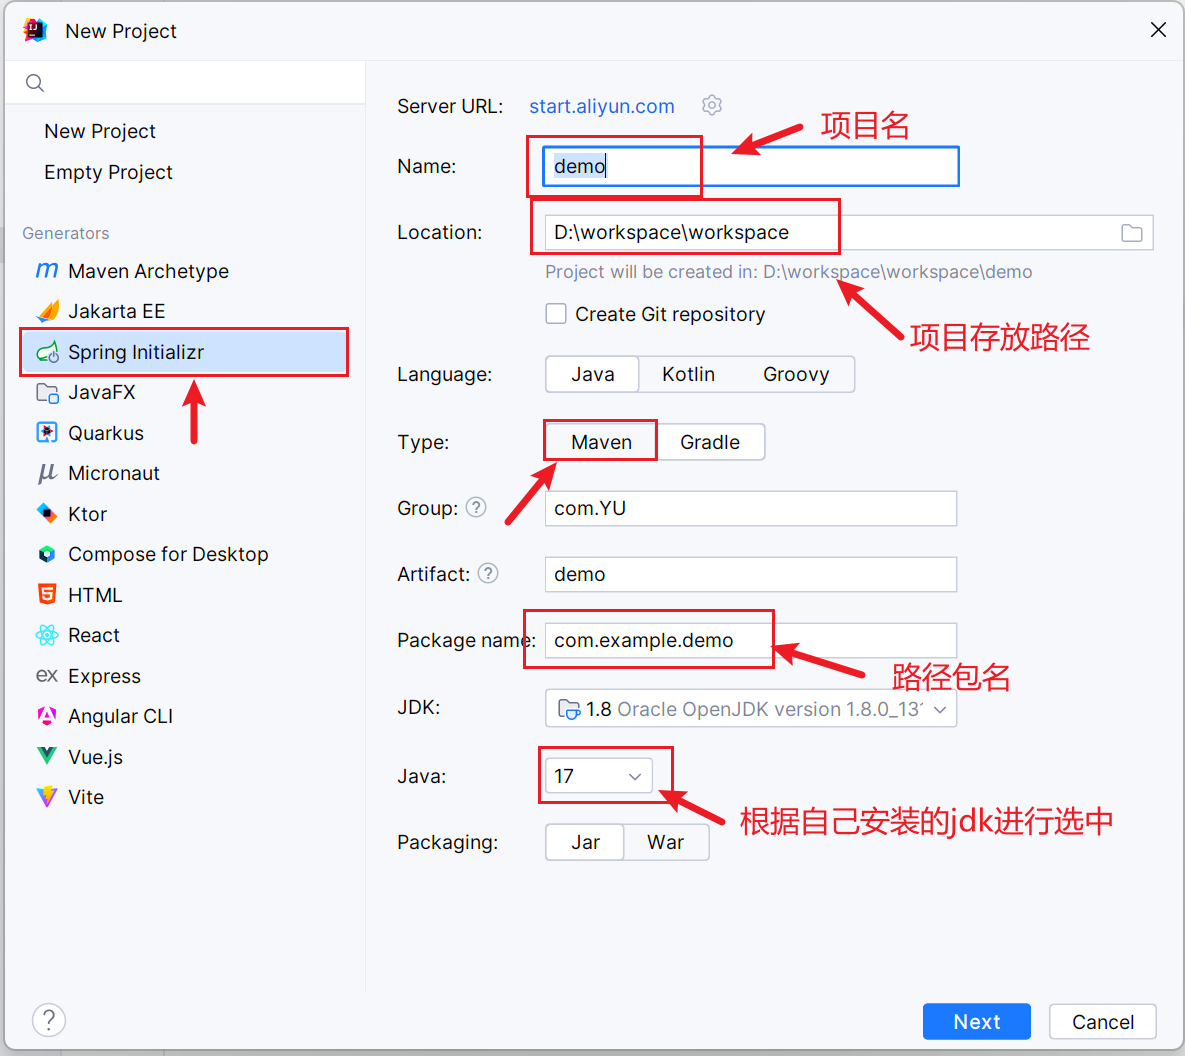1185x1056 pixels.
Task: Enable the Create Git repository checkbox
Action: [x=556, y=313]
